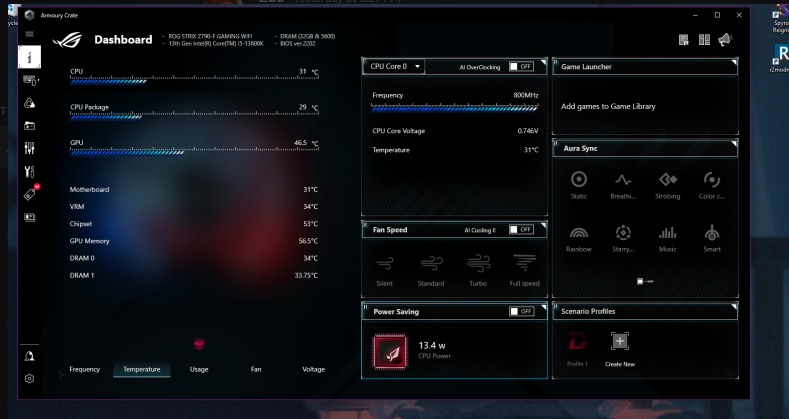
Task: Open the User Center profile icon
Action: coord(29,356)
